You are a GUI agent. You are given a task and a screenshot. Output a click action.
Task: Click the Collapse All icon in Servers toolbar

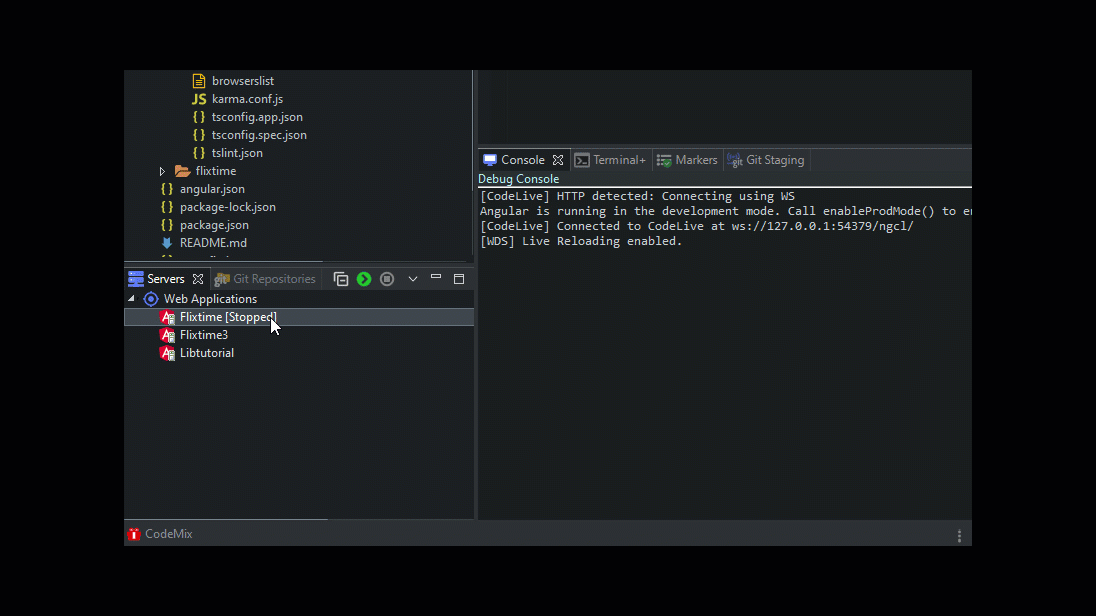coord(340,279)
